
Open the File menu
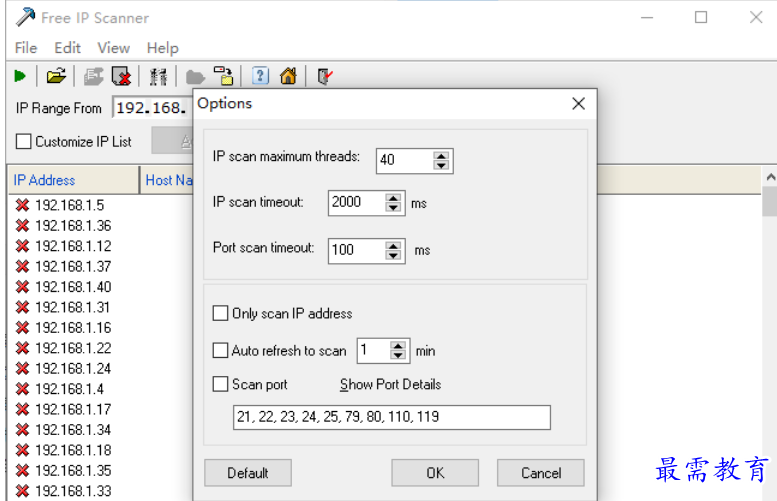[x=26, y=48]
